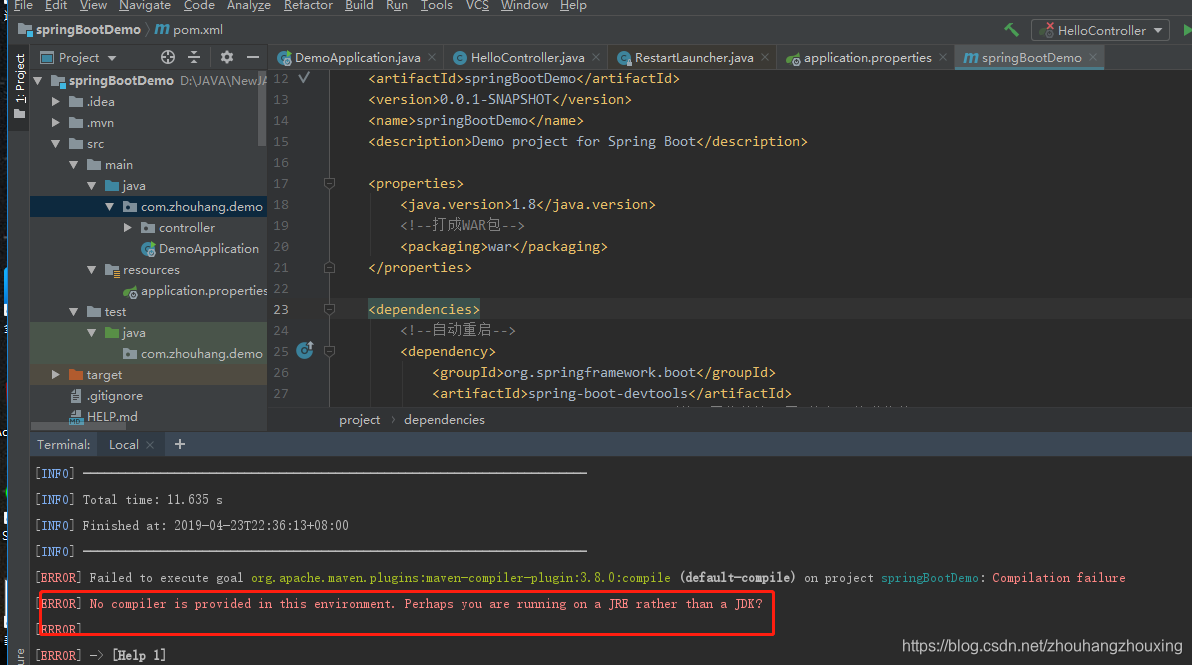Screen dimensions: 1192x665
Task: Collapse the test folder
Action: tap(74, 312)
